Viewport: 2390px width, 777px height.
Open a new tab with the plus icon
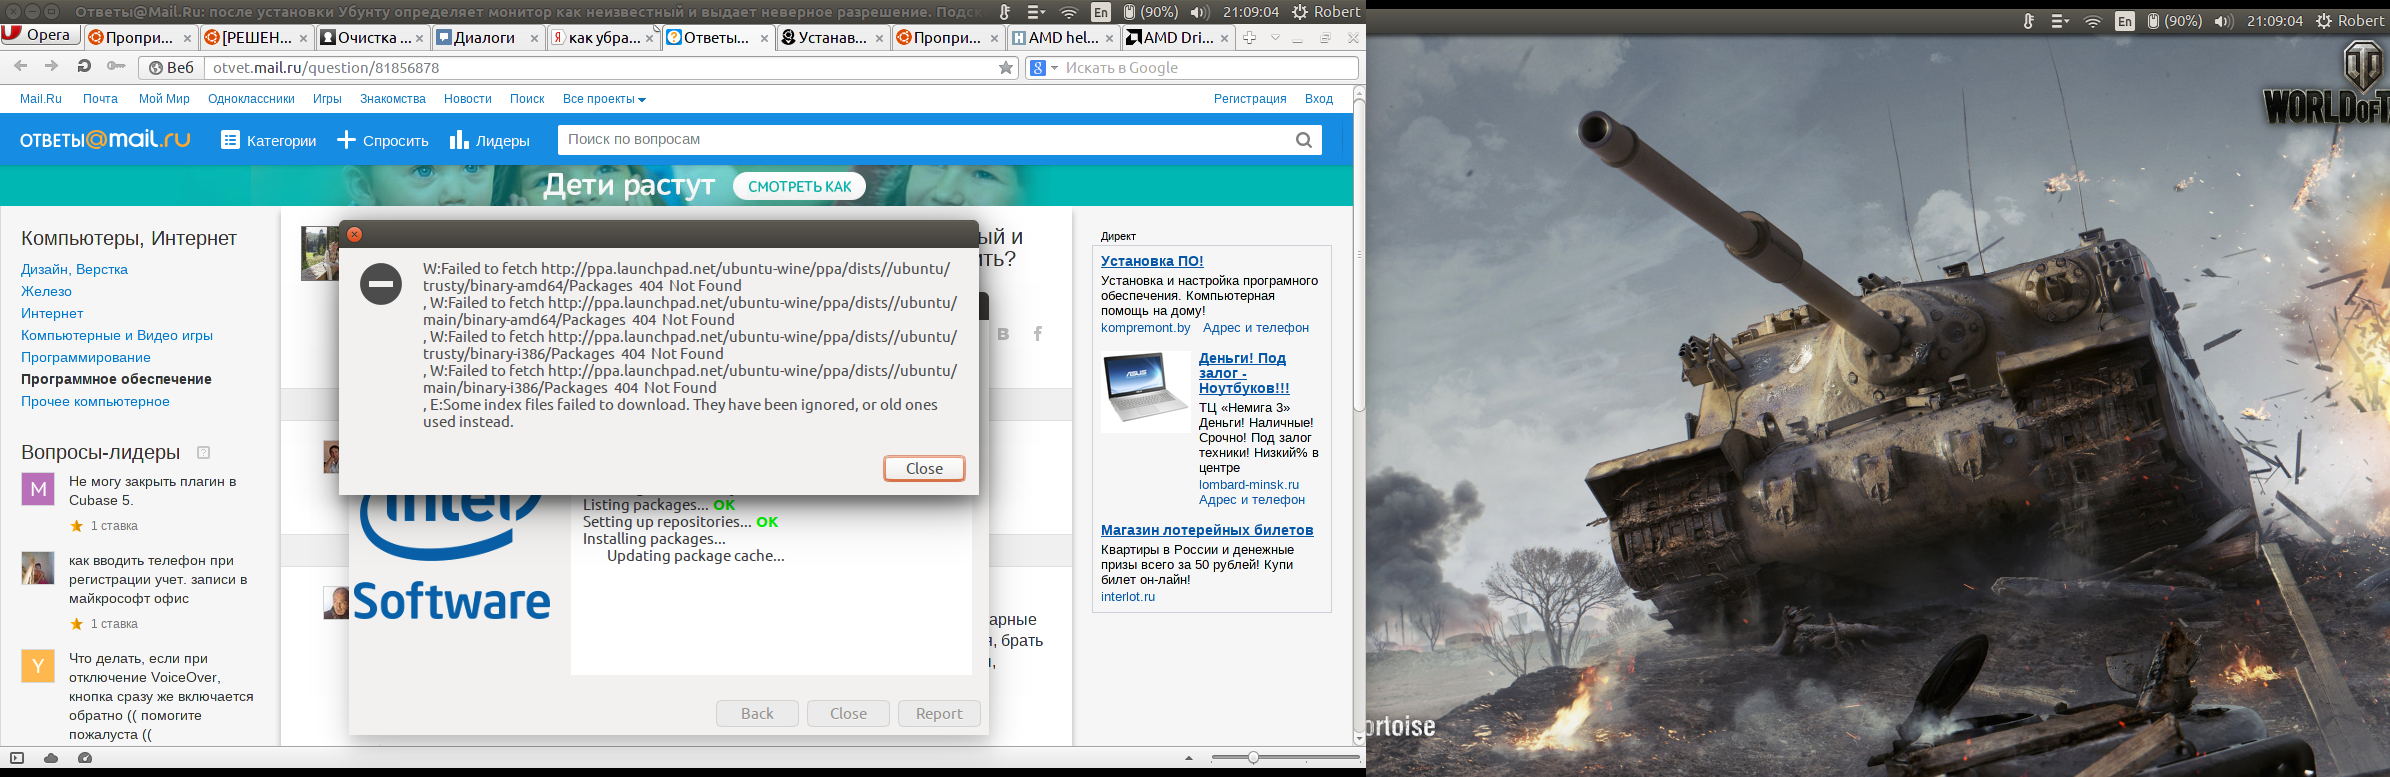[x=1249, y=38]
